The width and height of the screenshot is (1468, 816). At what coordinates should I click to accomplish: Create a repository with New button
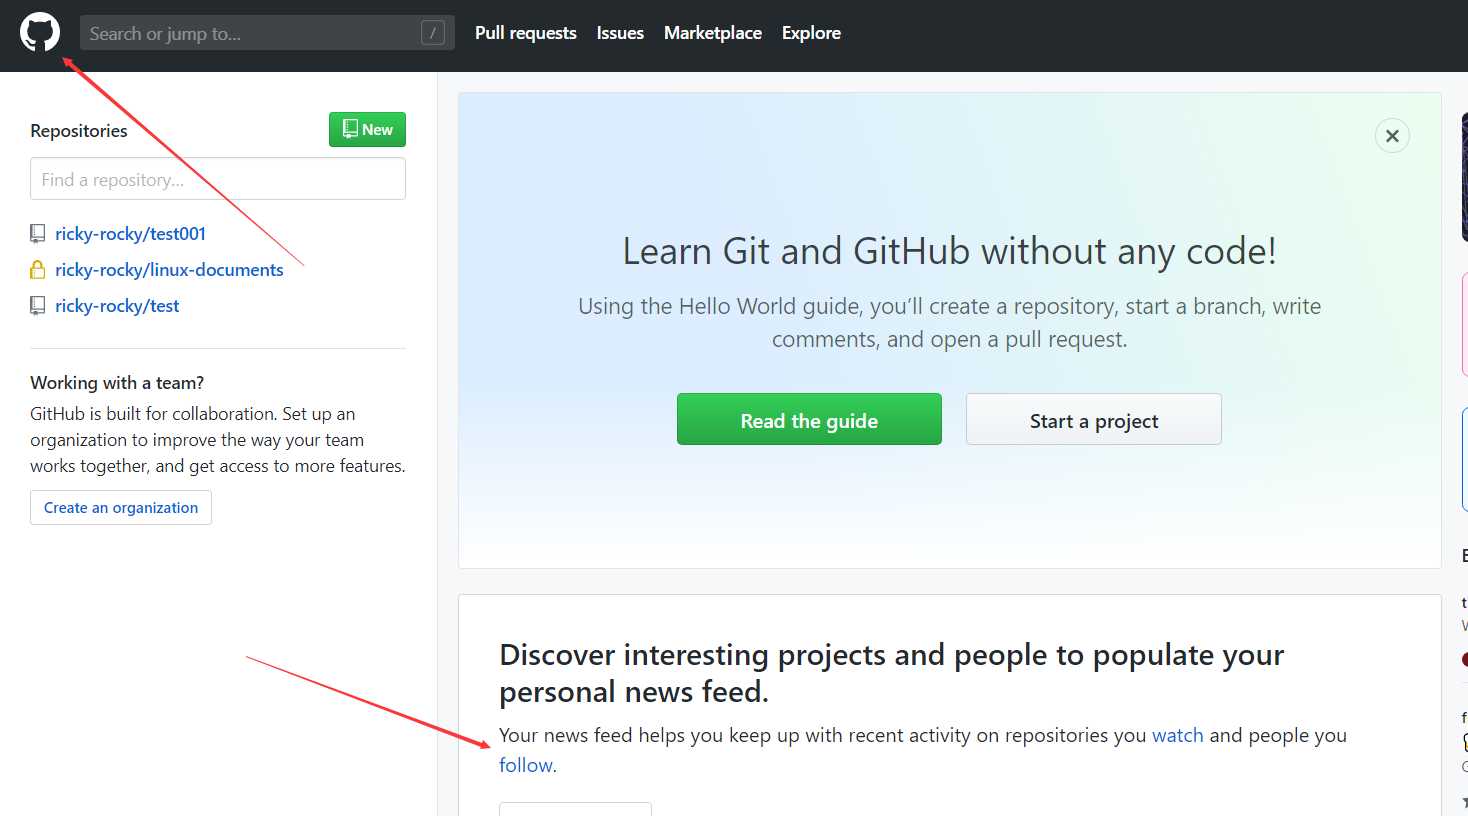point(367,130)
